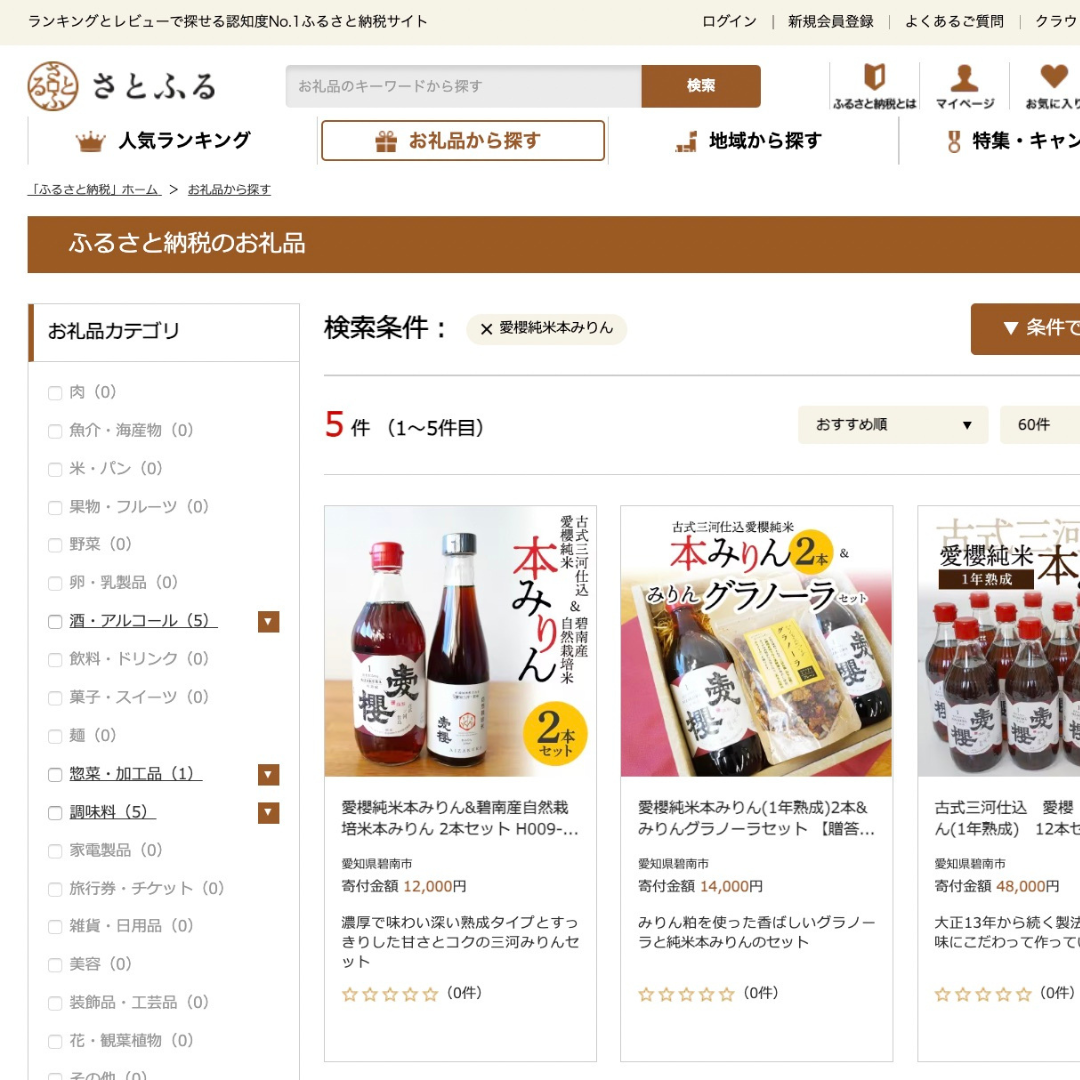Image resolution: width=1080 pixels, height=1080 pixels.
Task: Expand the 調味料 subcategory arrow
Action: coord(269,813)
